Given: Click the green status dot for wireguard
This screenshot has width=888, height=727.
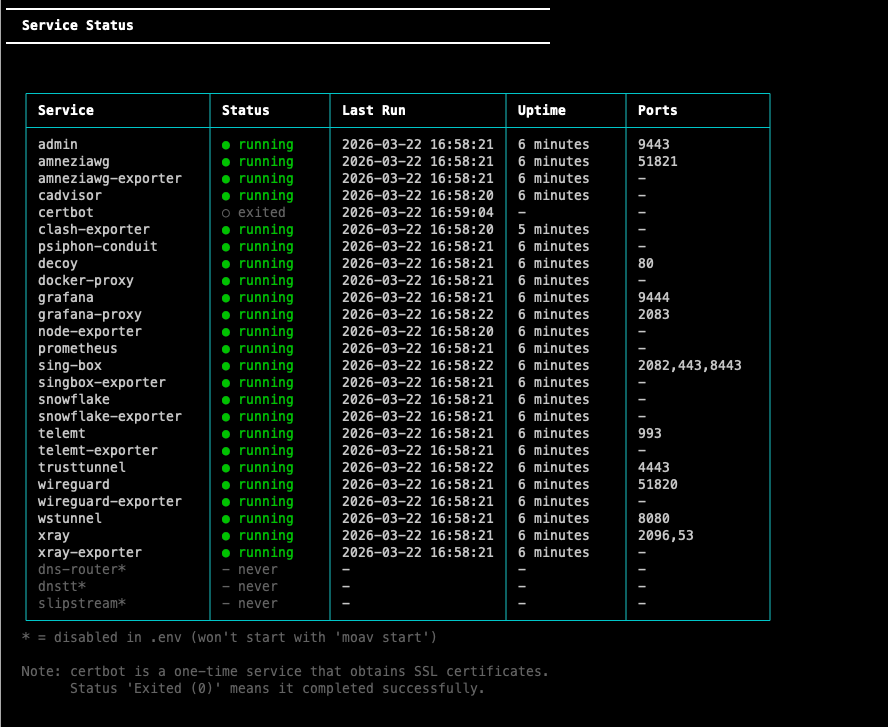Looking at the screenshot, I should tap(226, 485).
